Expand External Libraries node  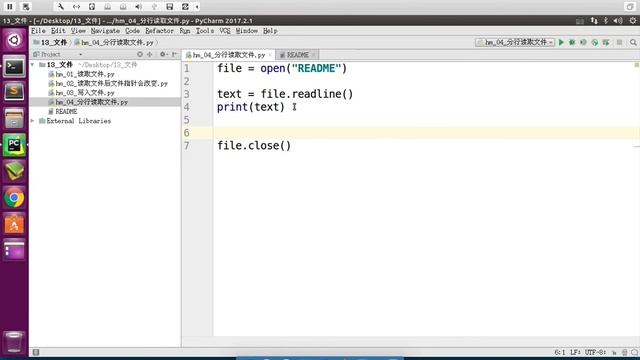[x=33, y=121]
